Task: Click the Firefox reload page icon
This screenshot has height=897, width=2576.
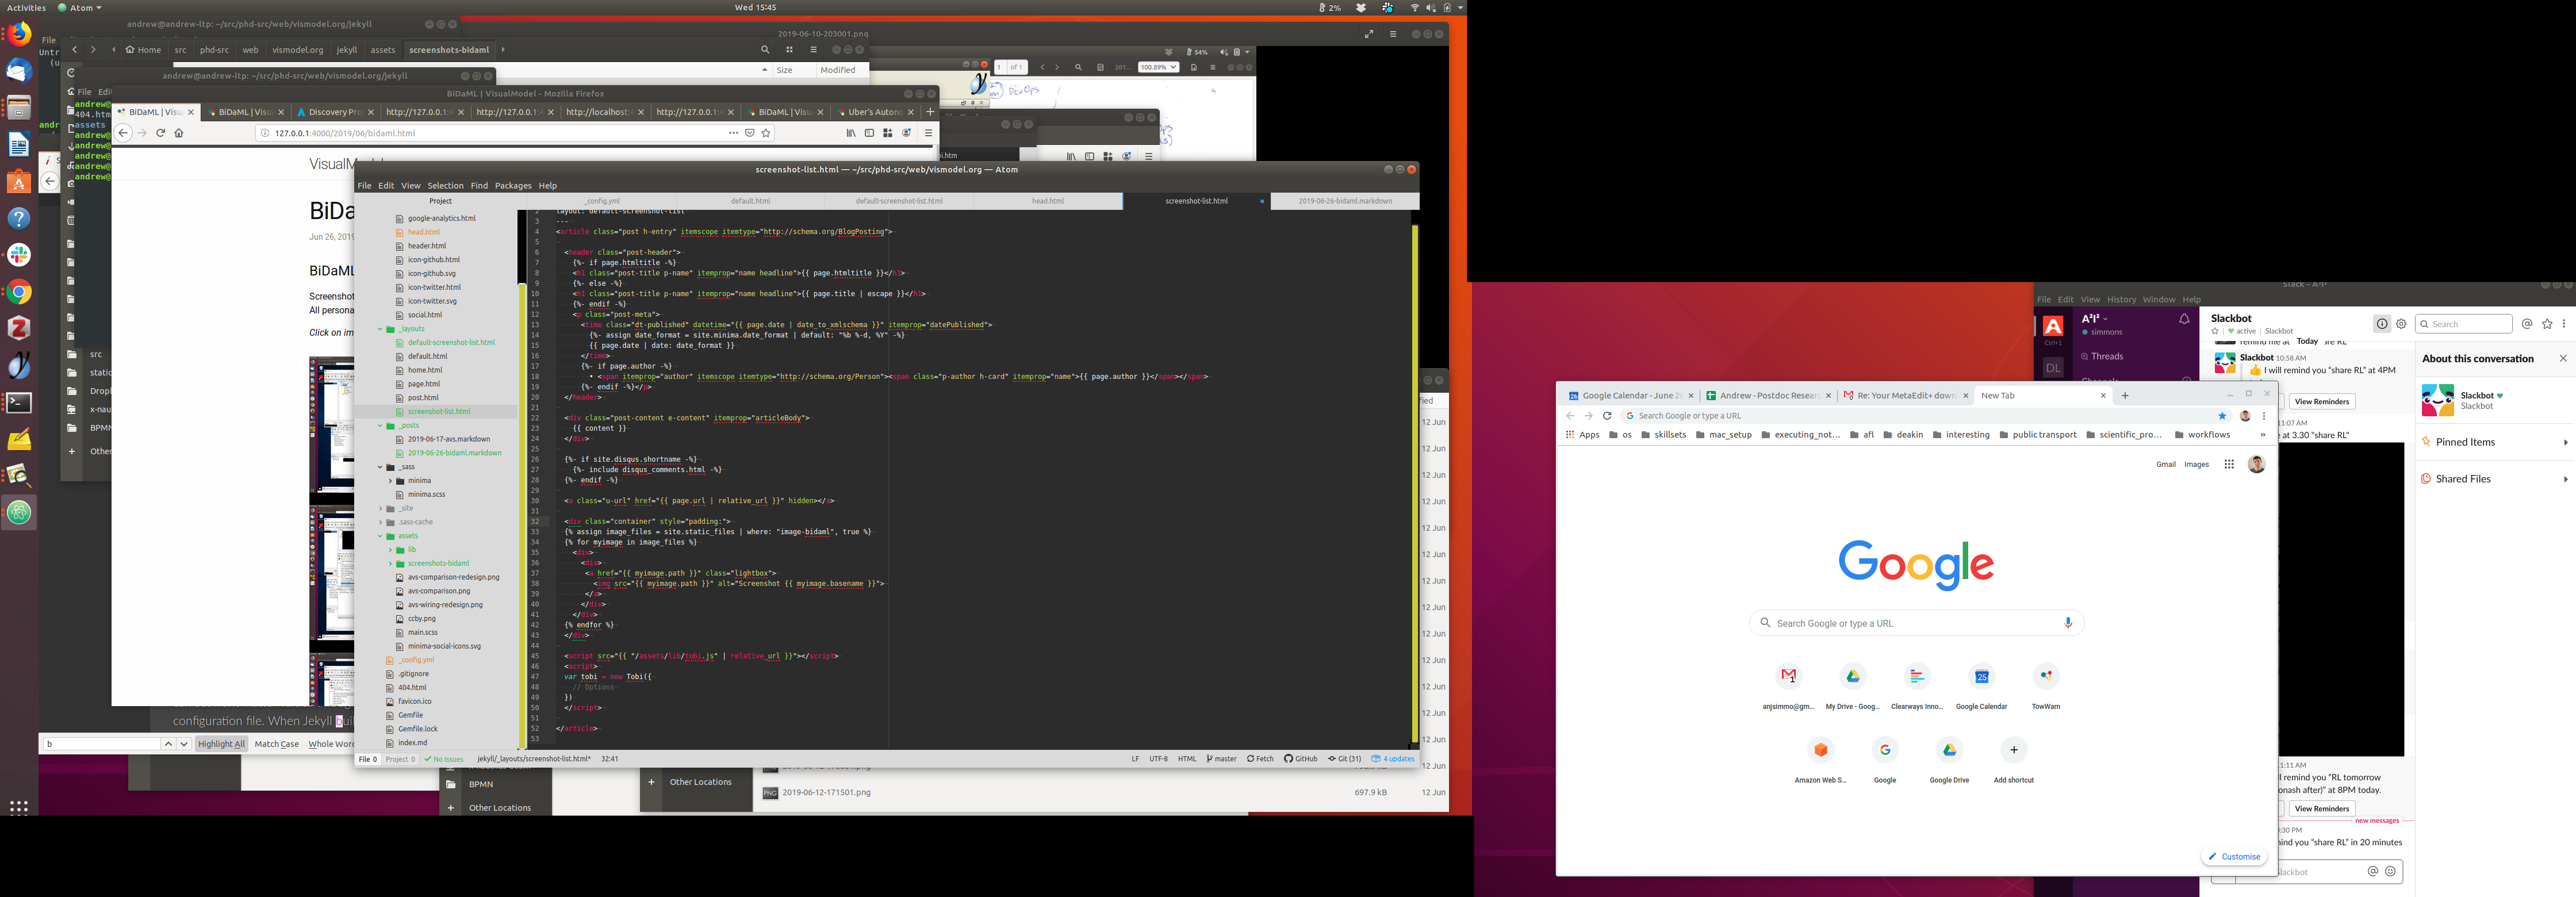Action: [x=160, y=133]
